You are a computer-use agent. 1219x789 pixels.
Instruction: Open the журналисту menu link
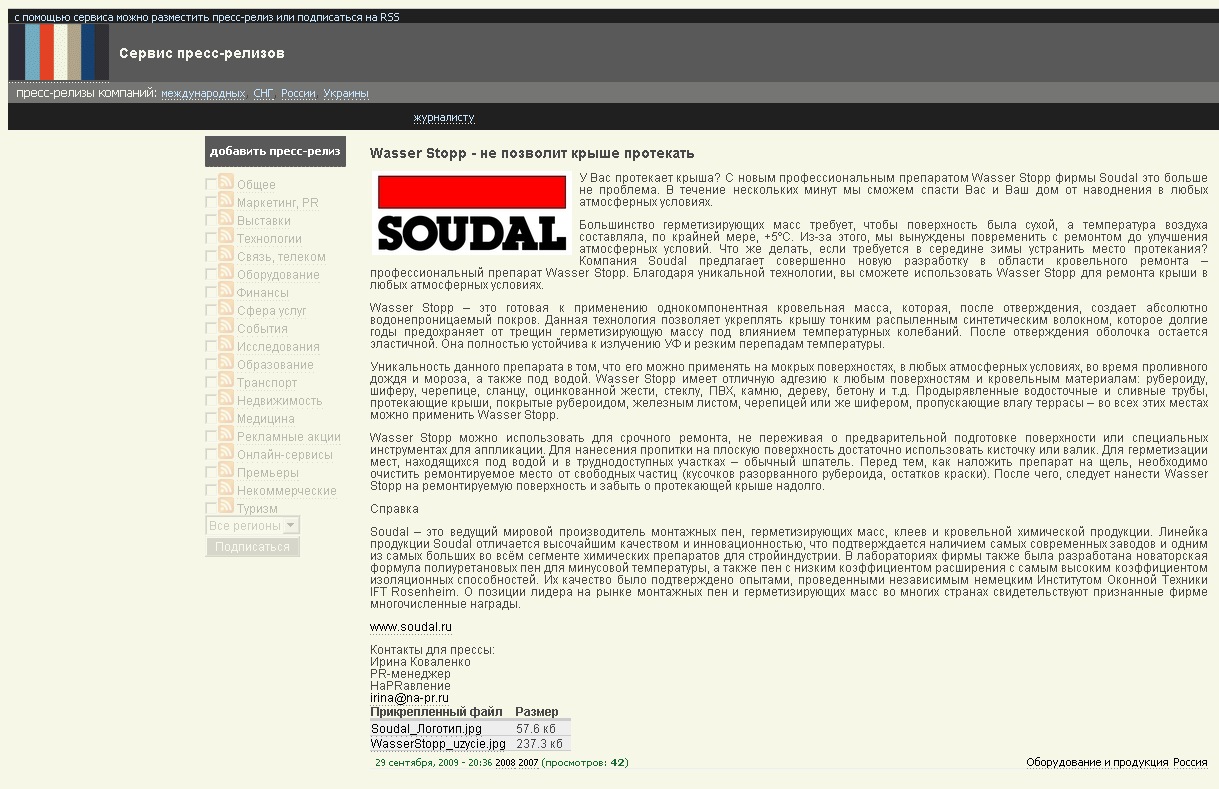pos(444,118)
